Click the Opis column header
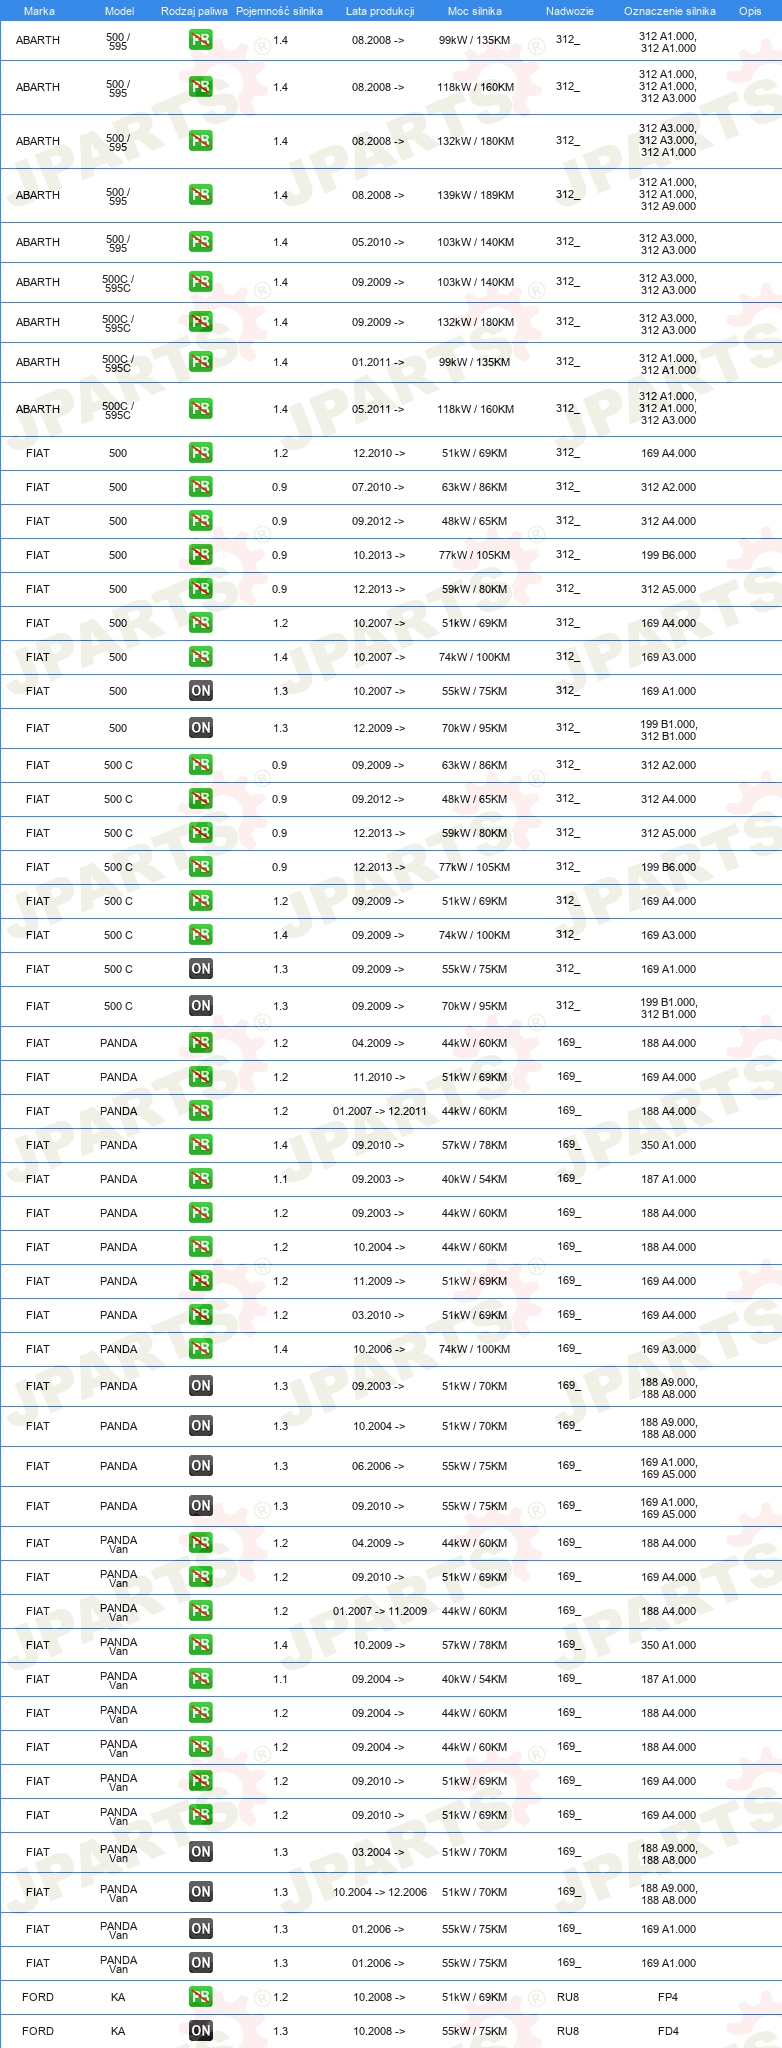Screen dimensions: 782x2048 pyautogui.click(x=750, y=11)
